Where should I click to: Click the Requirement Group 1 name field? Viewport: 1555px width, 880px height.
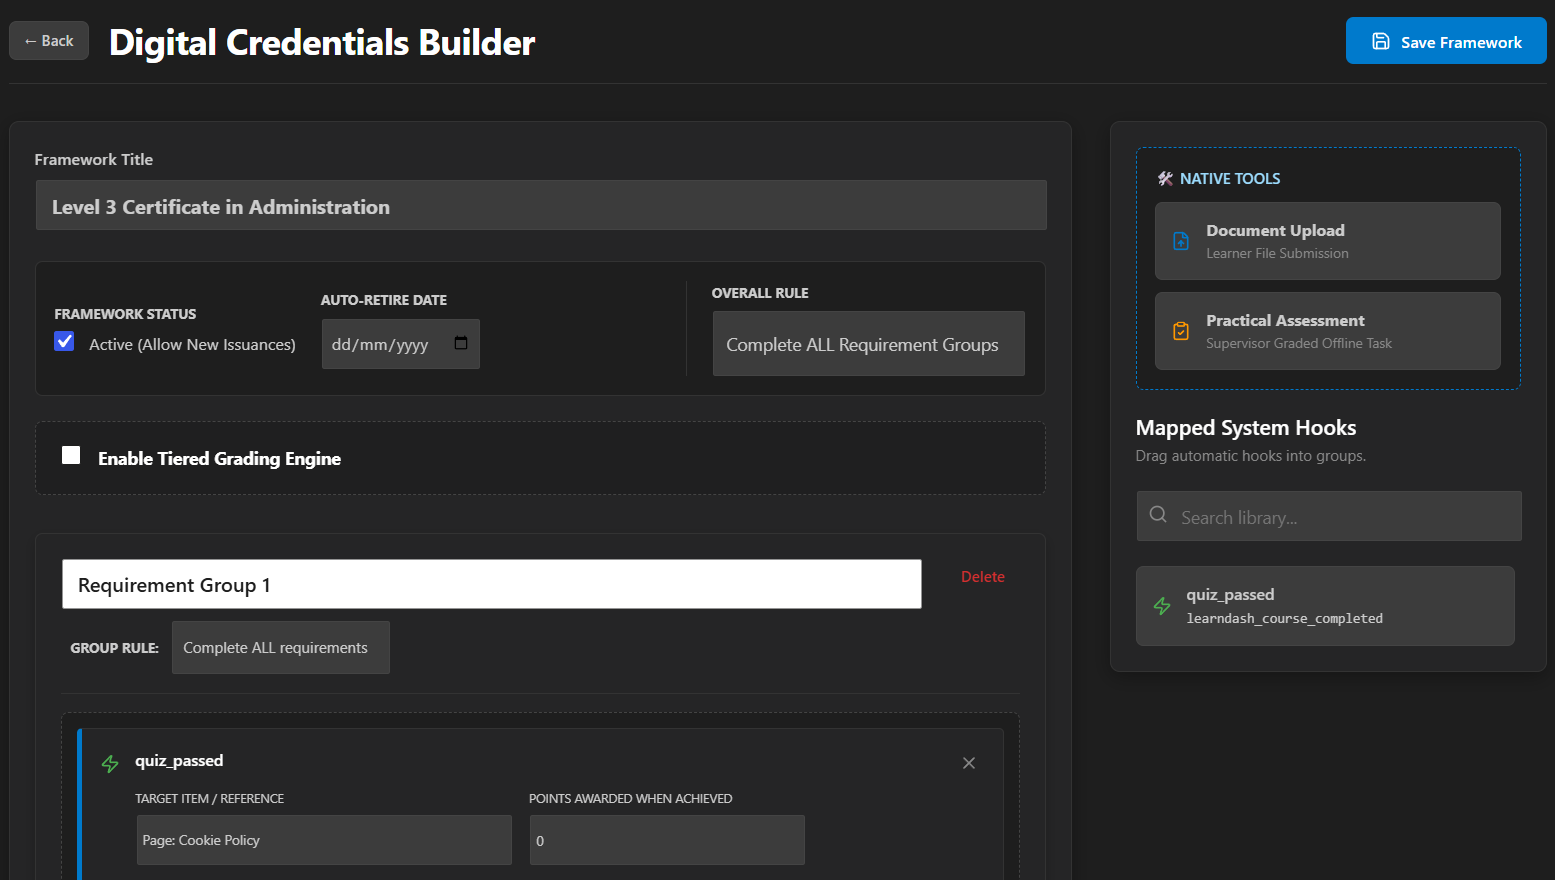tap(492, 585)
